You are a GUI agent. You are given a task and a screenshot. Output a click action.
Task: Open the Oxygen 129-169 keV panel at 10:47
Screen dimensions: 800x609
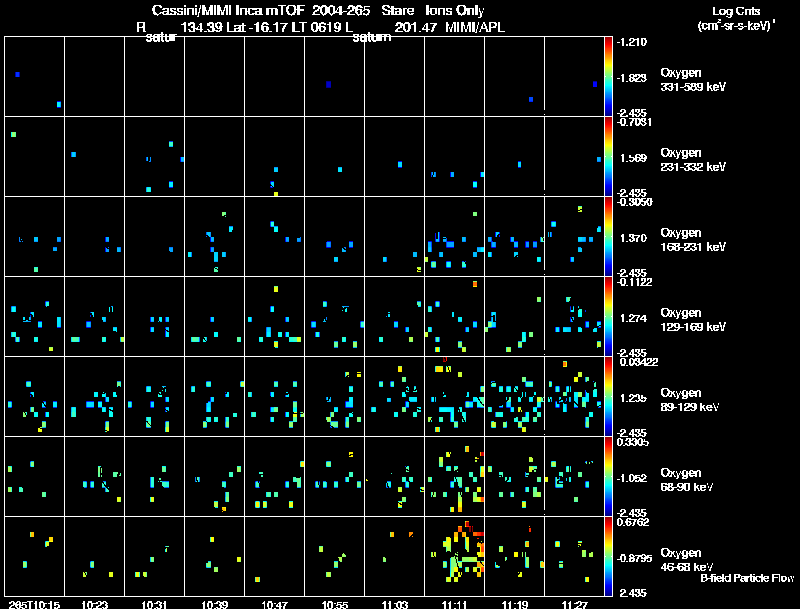(274, 316)
